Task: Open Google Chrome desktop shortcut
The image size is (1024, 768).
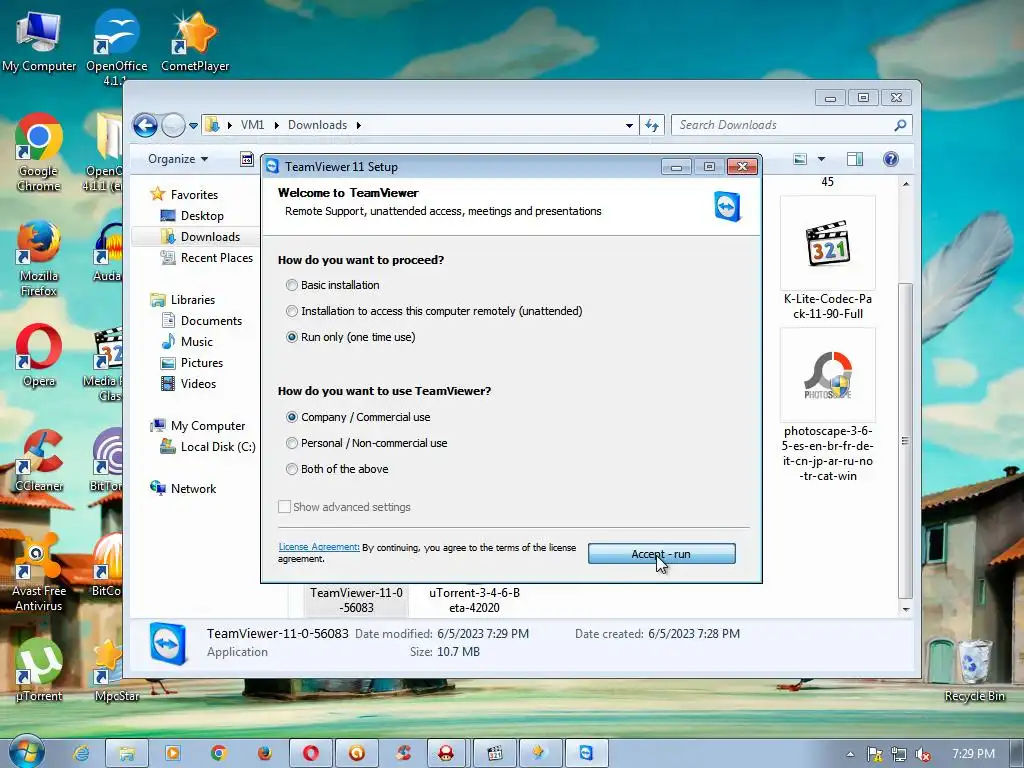Action: [39, 153]
